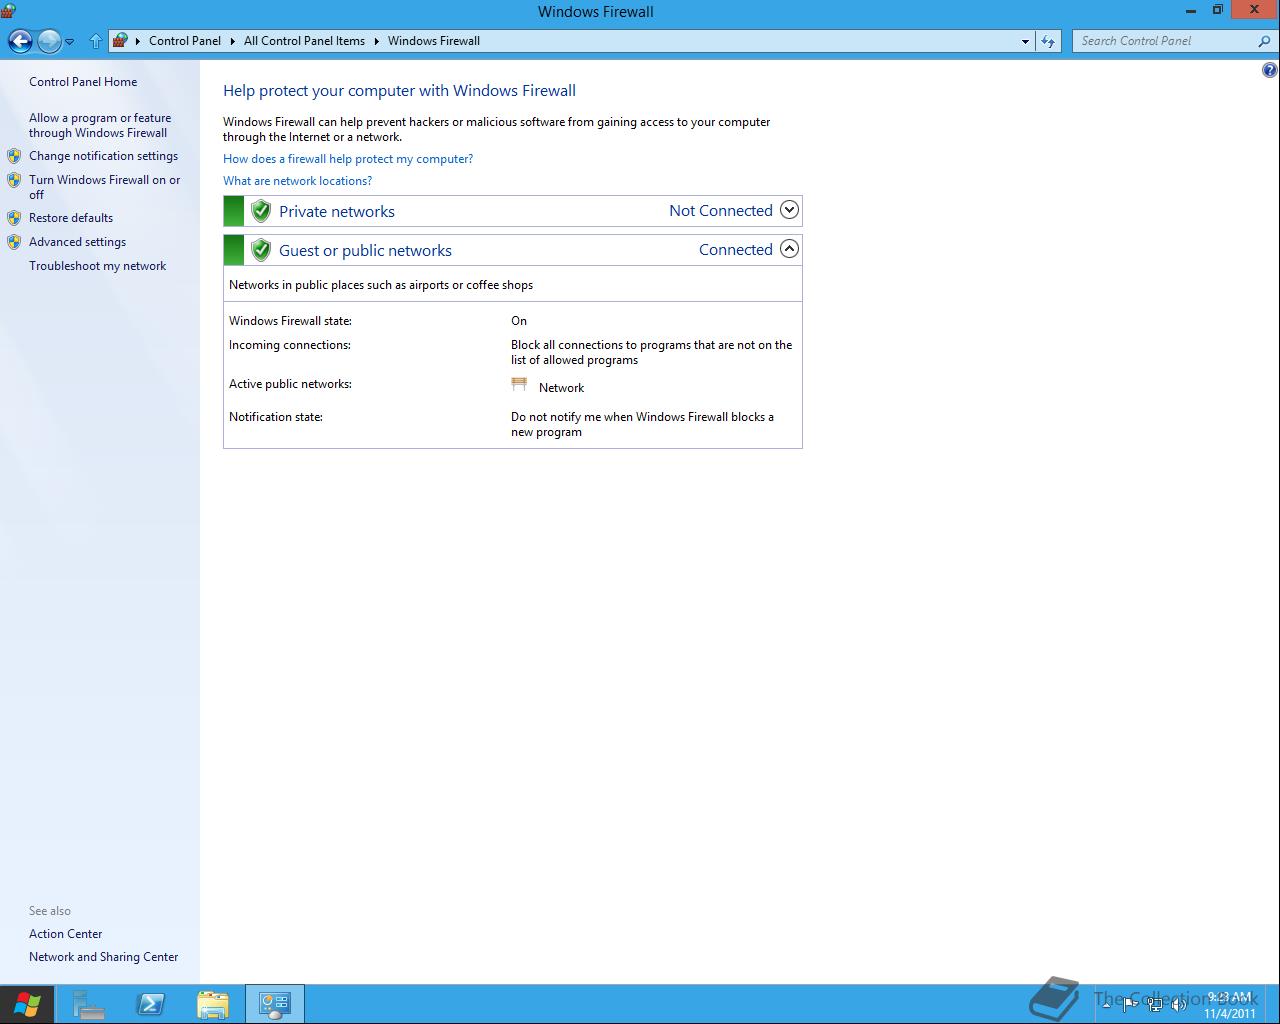
Task: Select Control Panel in the breadcrumb
Action: click(x=185, y=41)
